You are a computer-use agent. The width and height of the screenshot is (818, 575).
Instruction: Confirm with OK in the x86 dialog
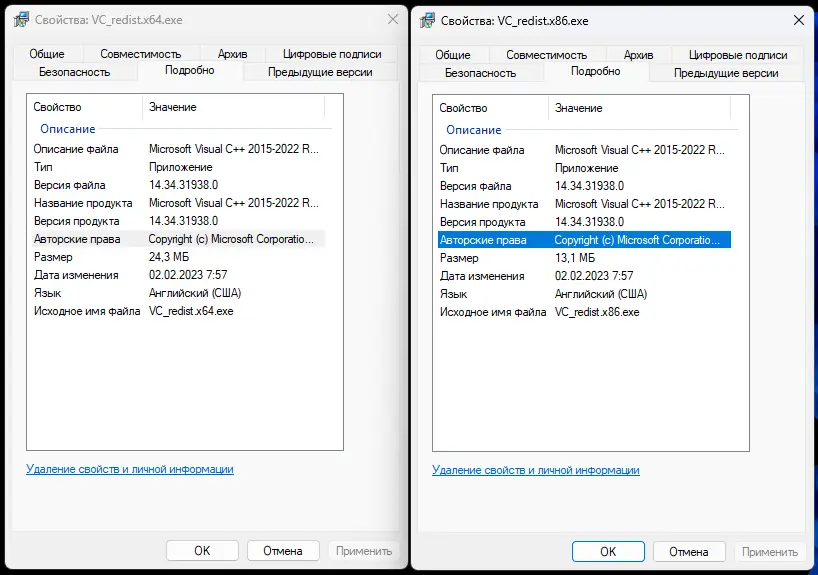tap(608, 551)
